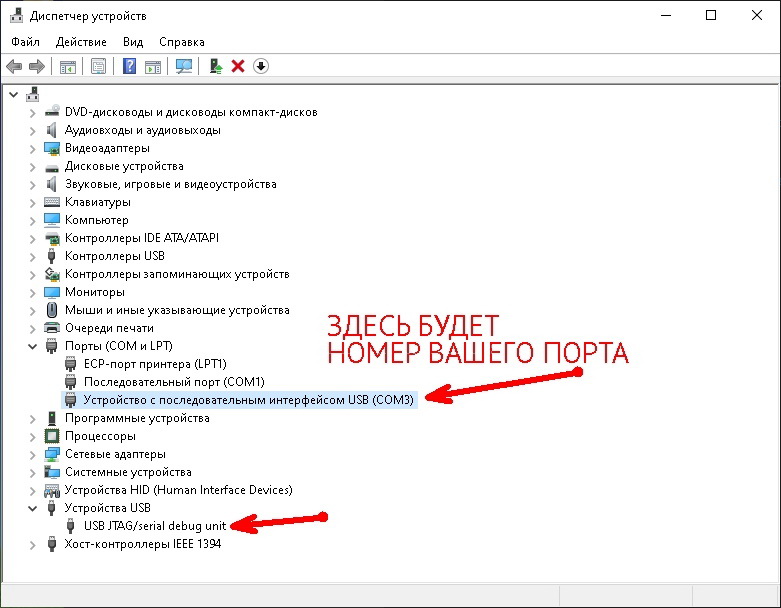Click the Back arrow in toolbar
Image resolution: width=781 pixels, height=608 pixels.
pyautogui.click(x=14, y=66)
